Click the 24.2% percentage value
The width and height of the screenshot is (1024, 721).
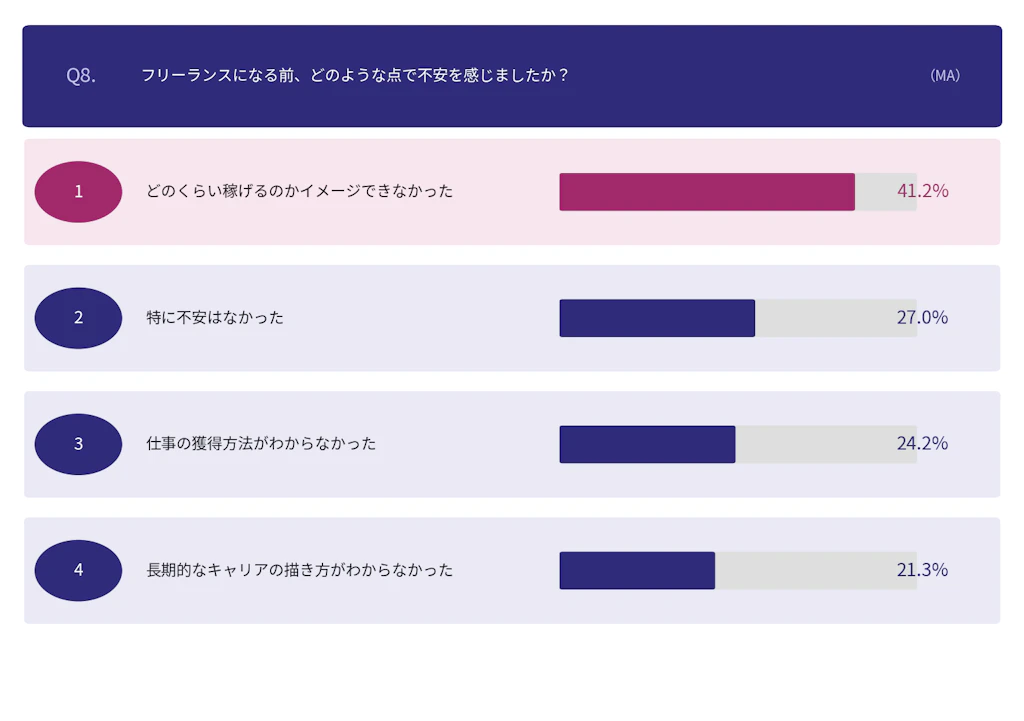point(922,444)
